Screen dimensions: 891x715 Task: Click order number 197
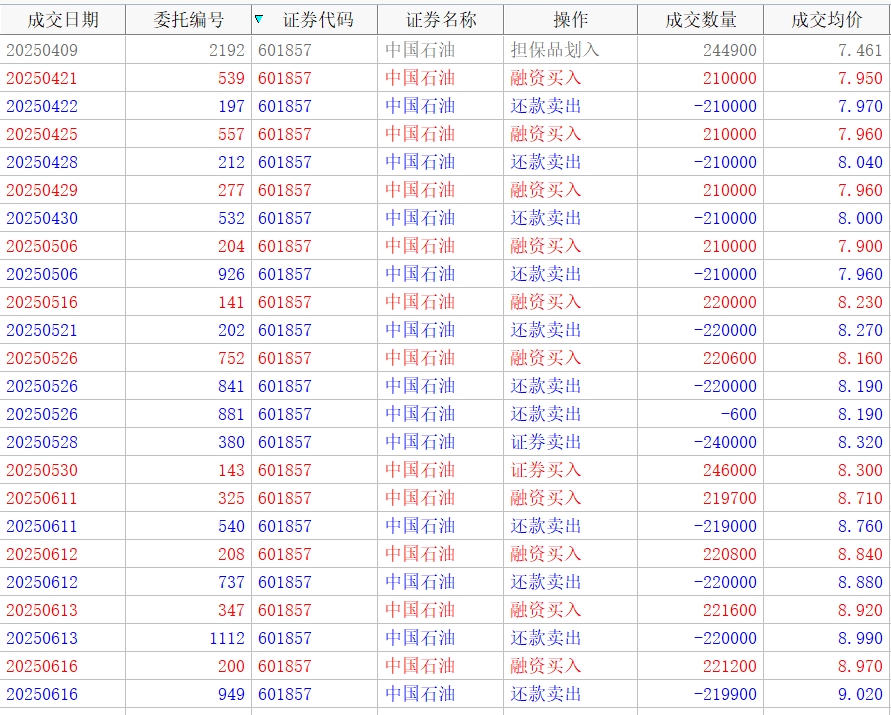coord(231,106)
